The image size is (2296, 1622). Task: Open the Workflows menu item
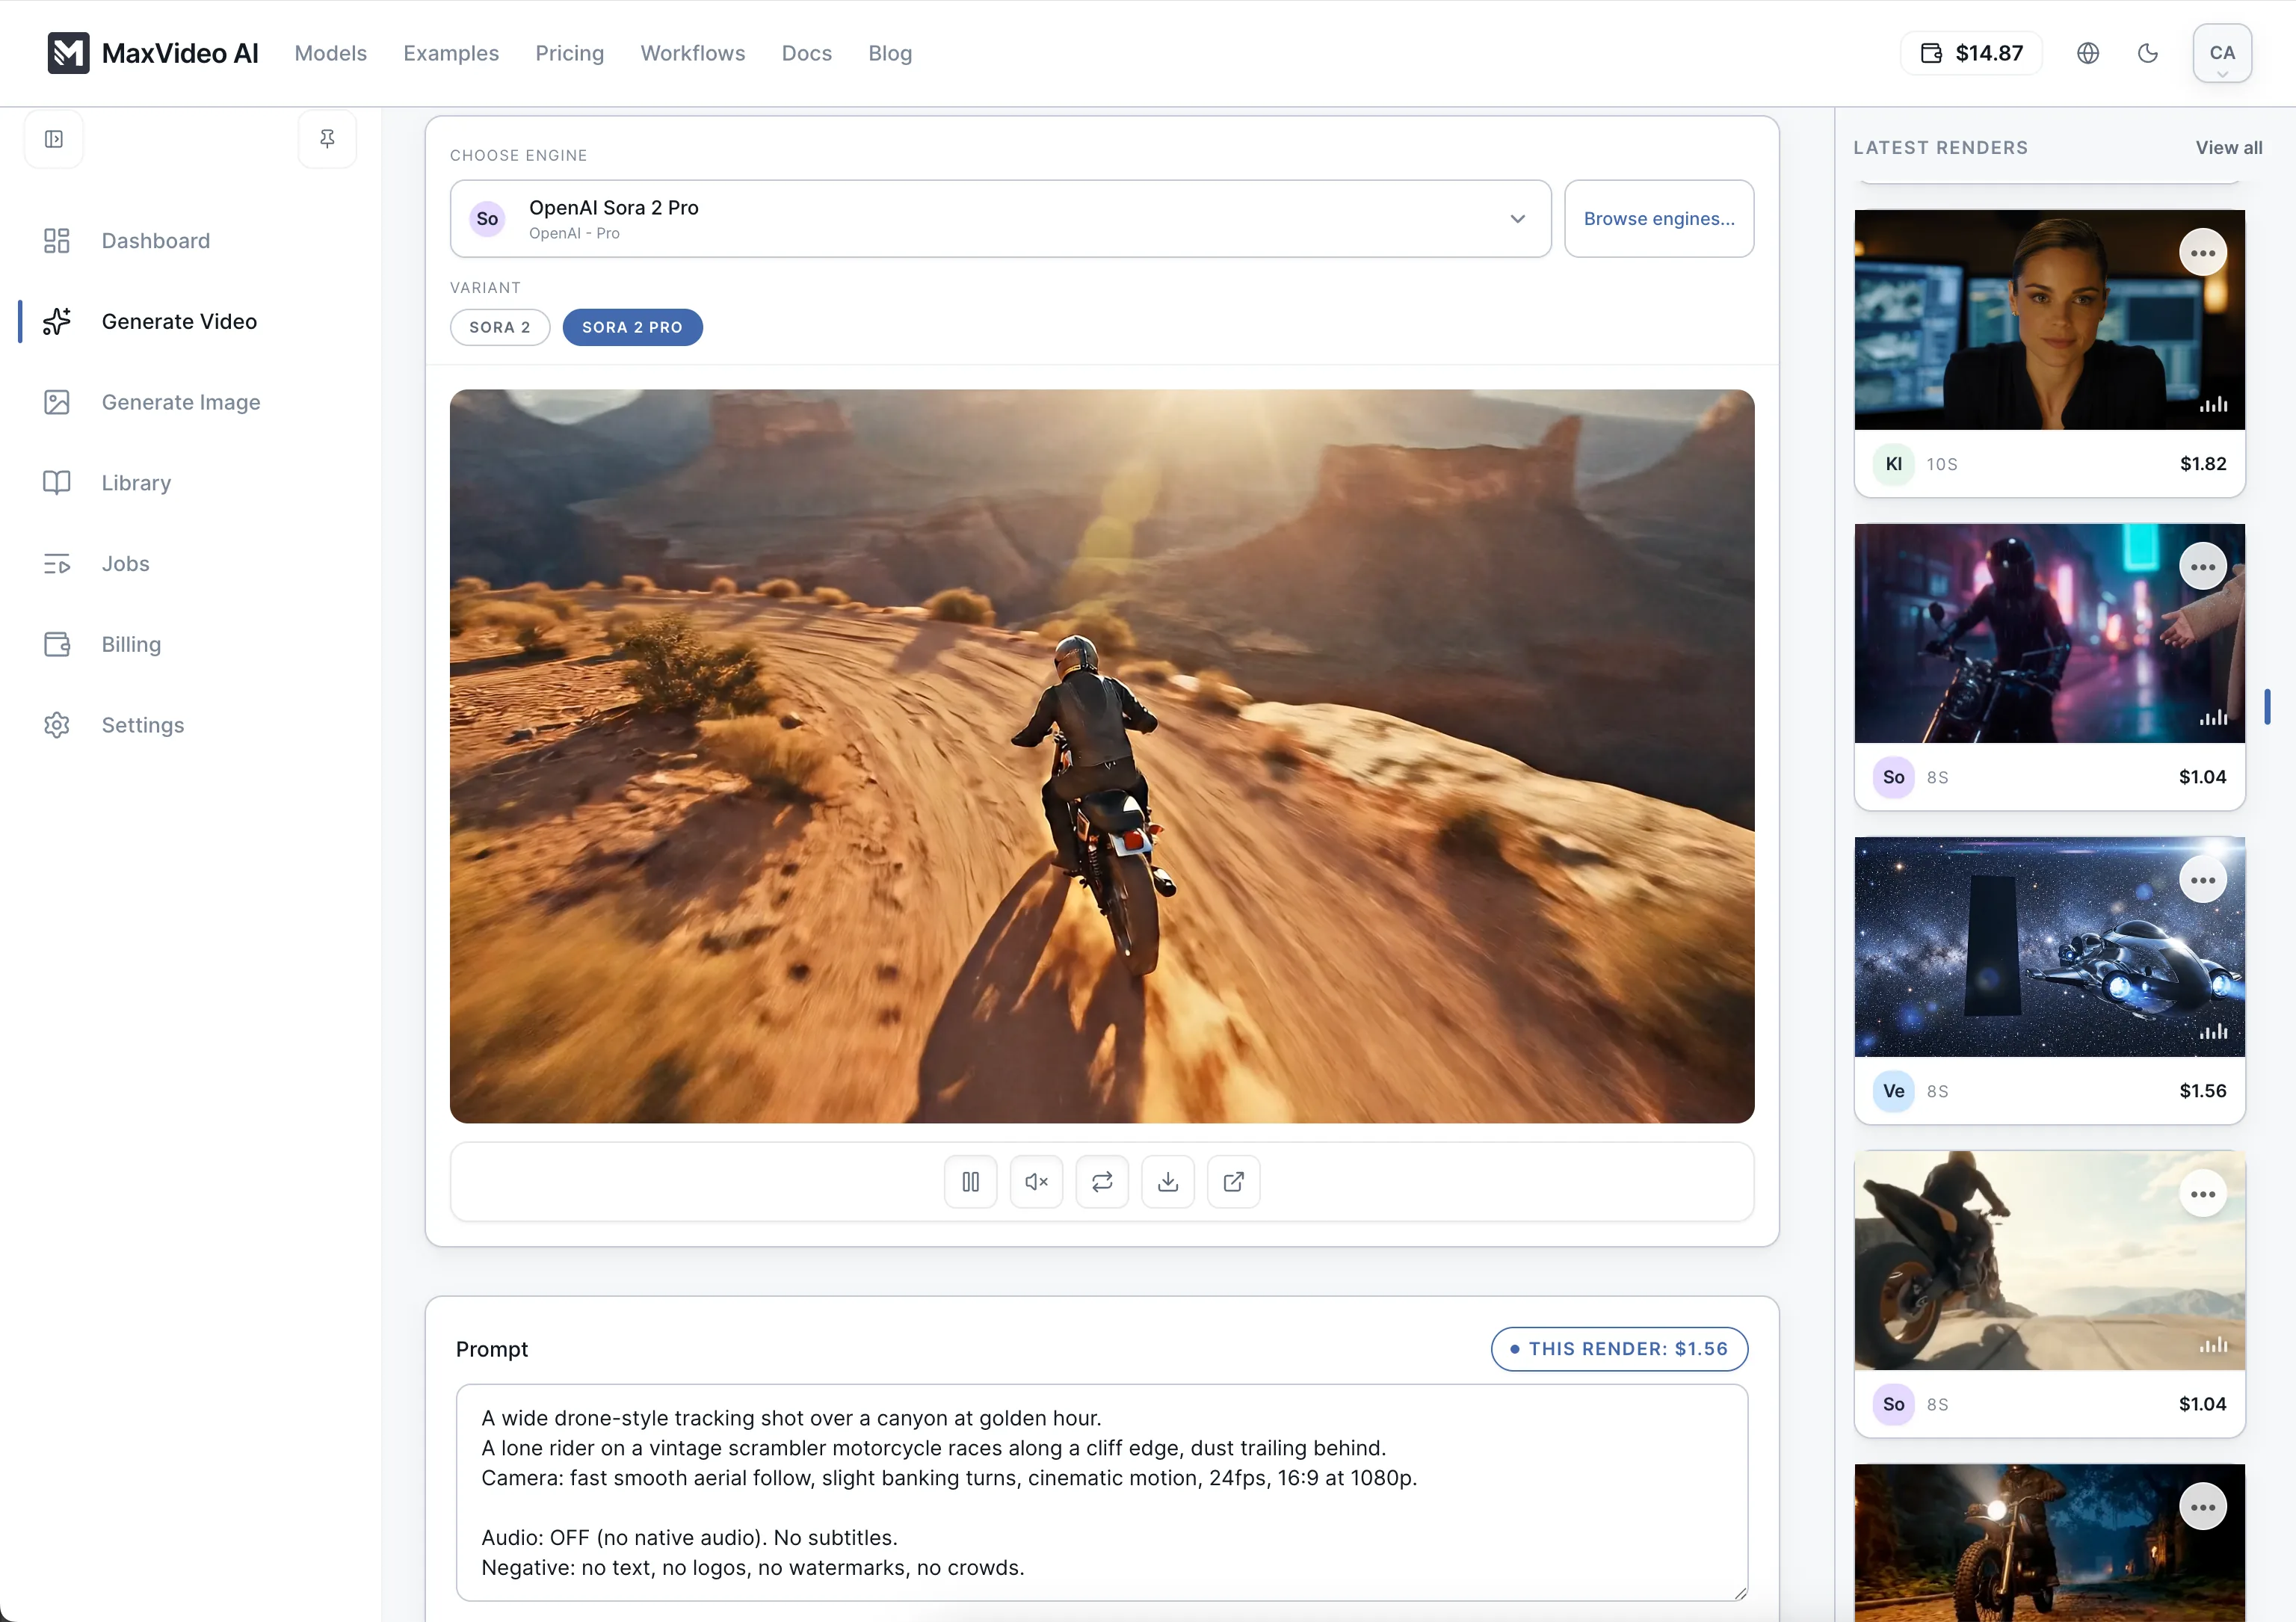[x=692, y=53]
